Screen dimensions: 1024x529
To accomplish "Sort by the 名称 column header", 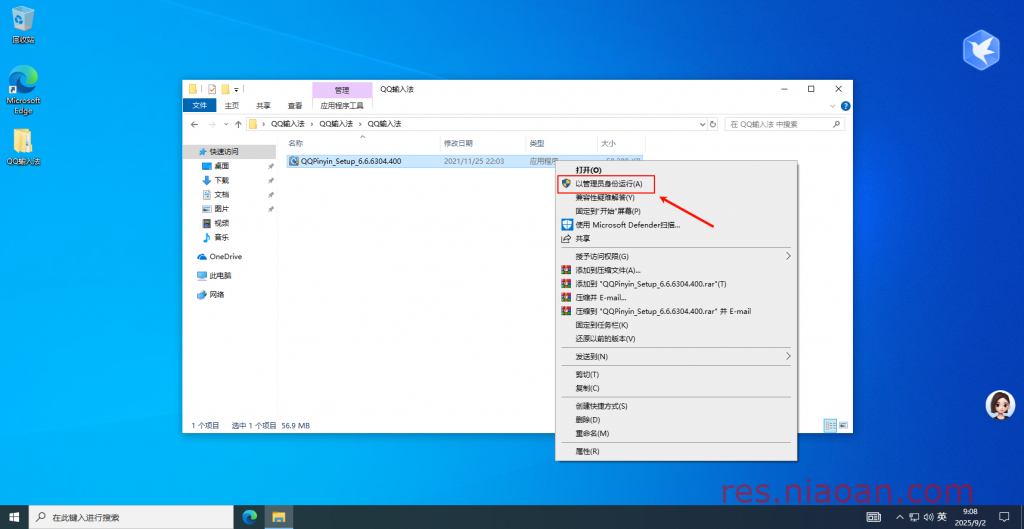I will (363, 143).
